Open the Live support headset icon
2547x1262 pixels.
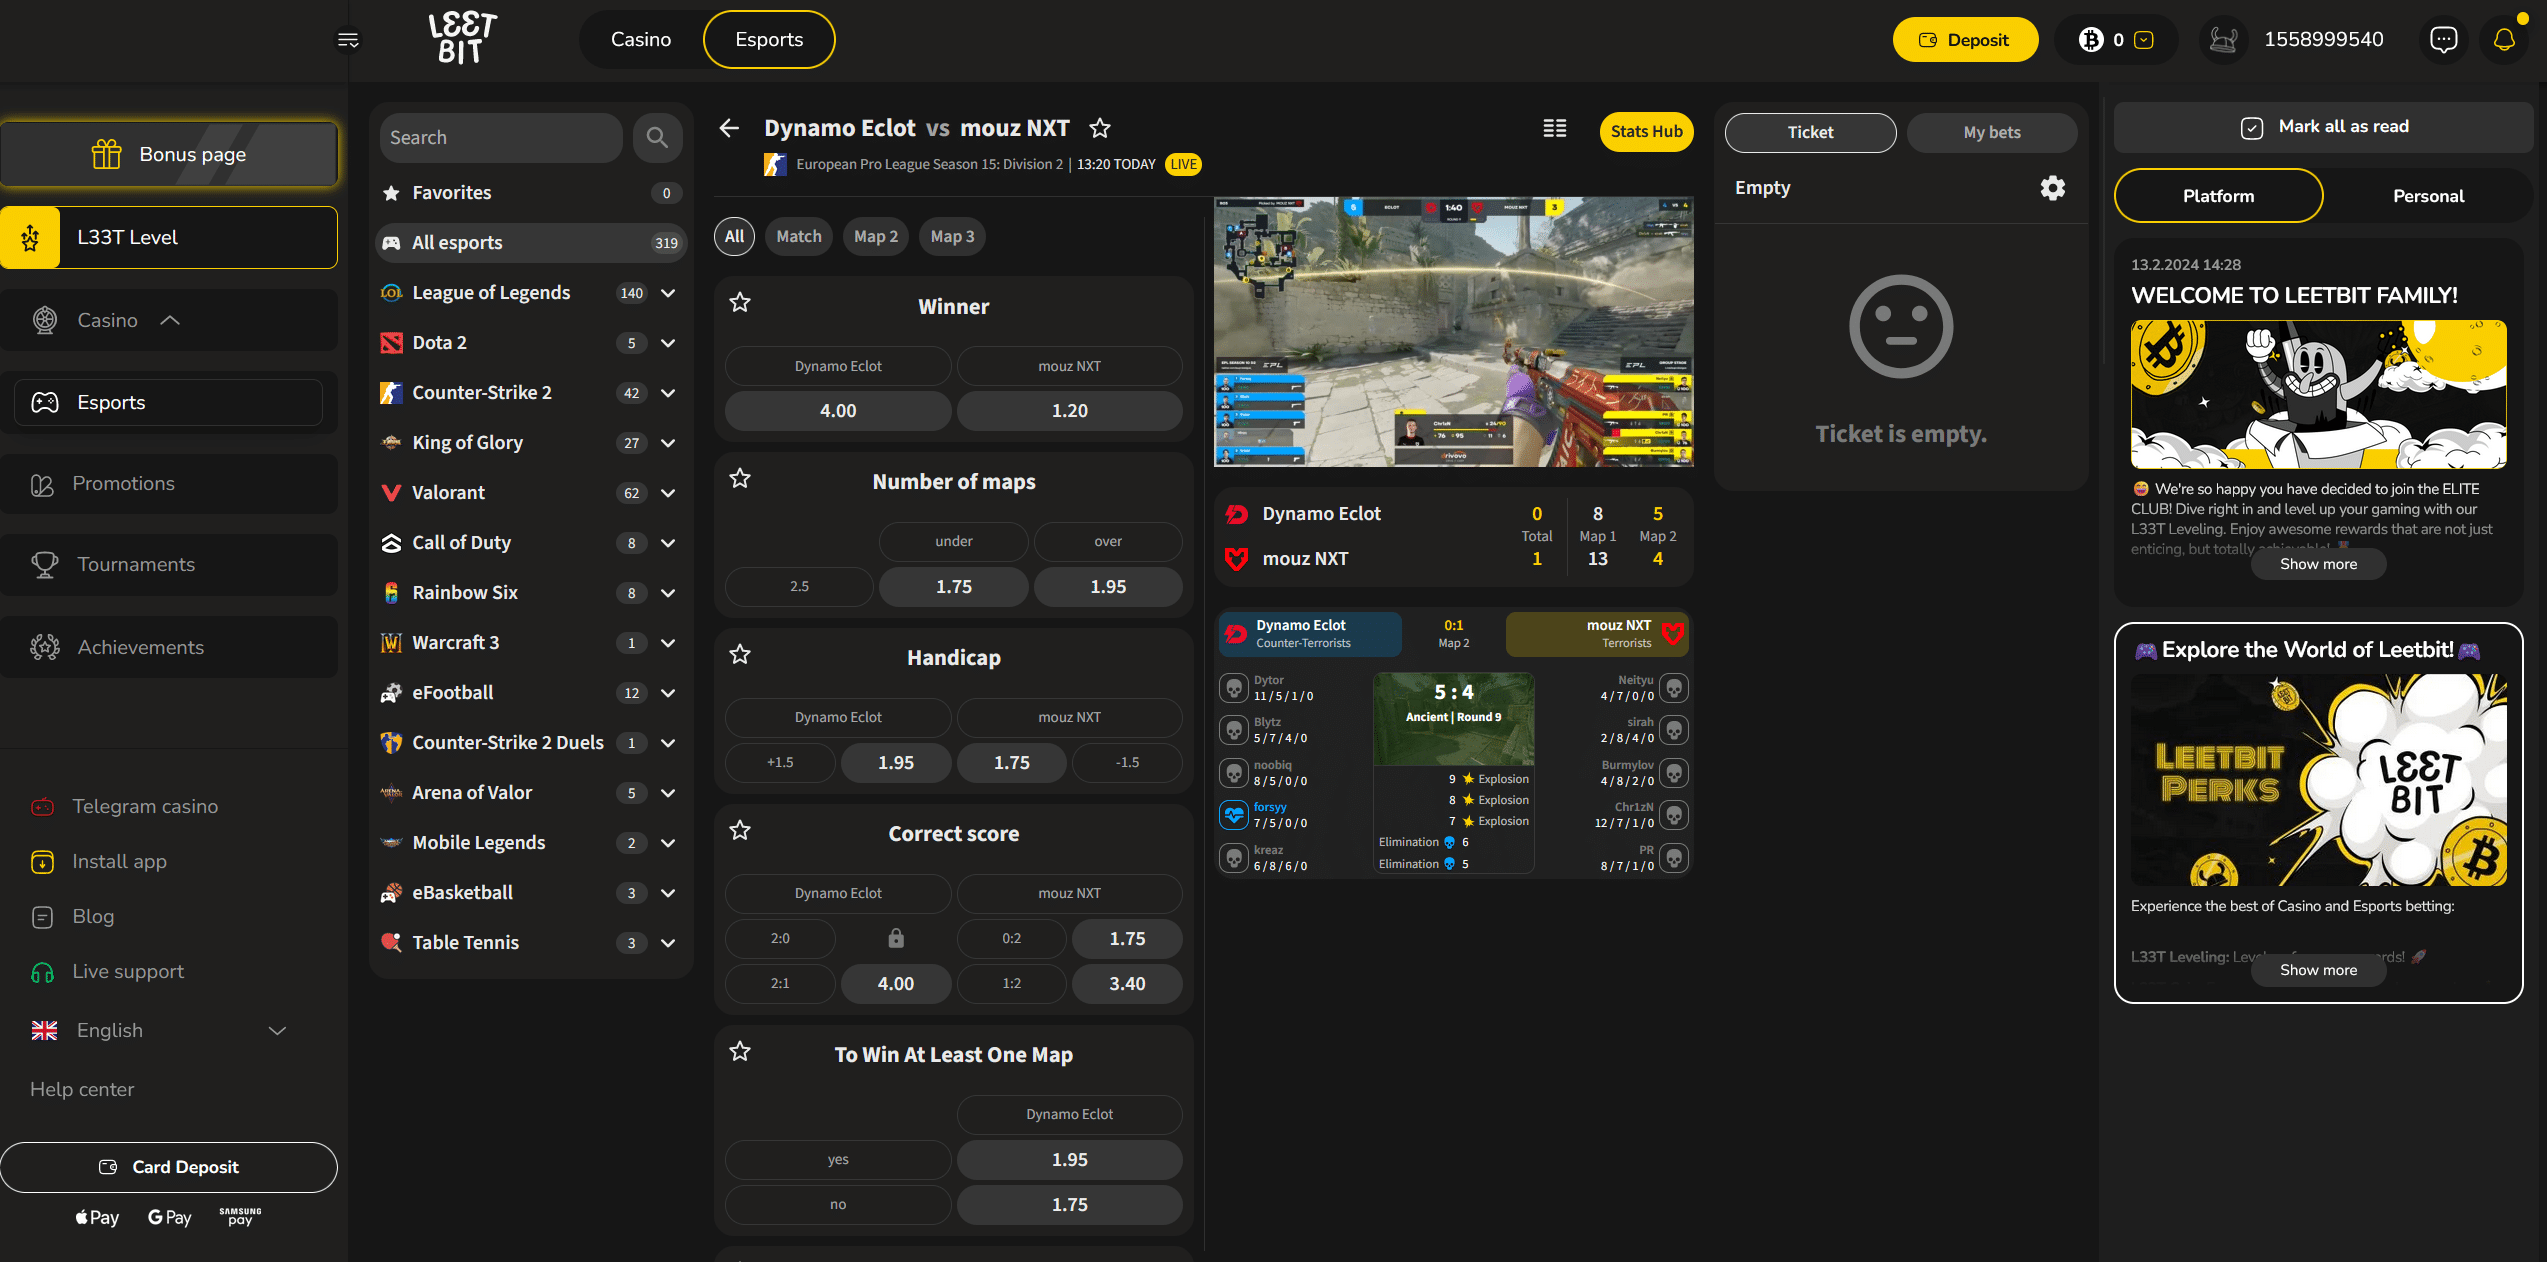43,971
